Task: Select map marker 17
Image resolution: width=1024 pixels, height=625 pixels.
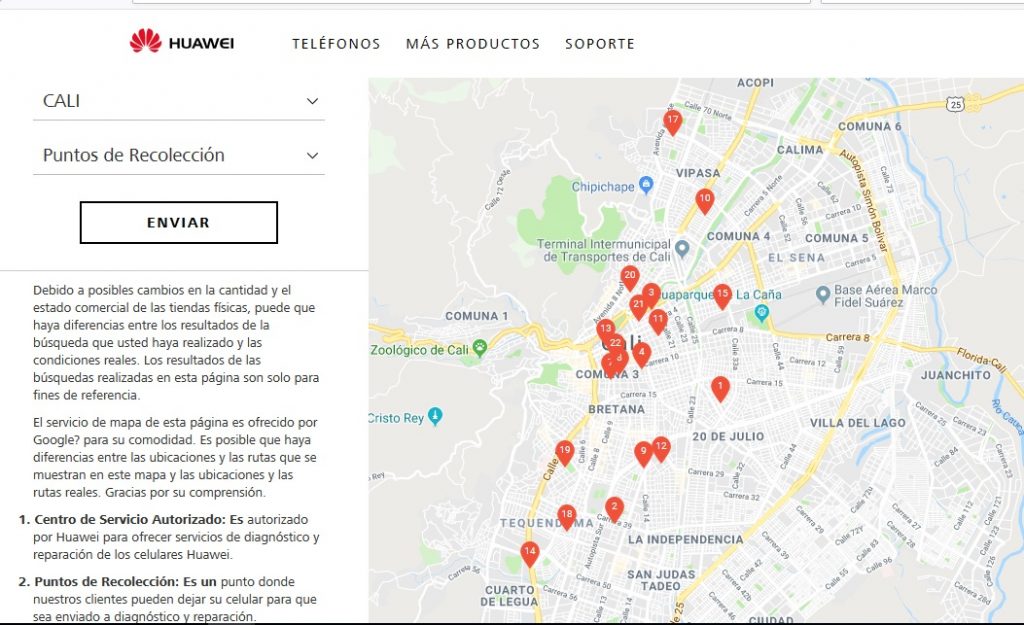Action: pos(673,122)
